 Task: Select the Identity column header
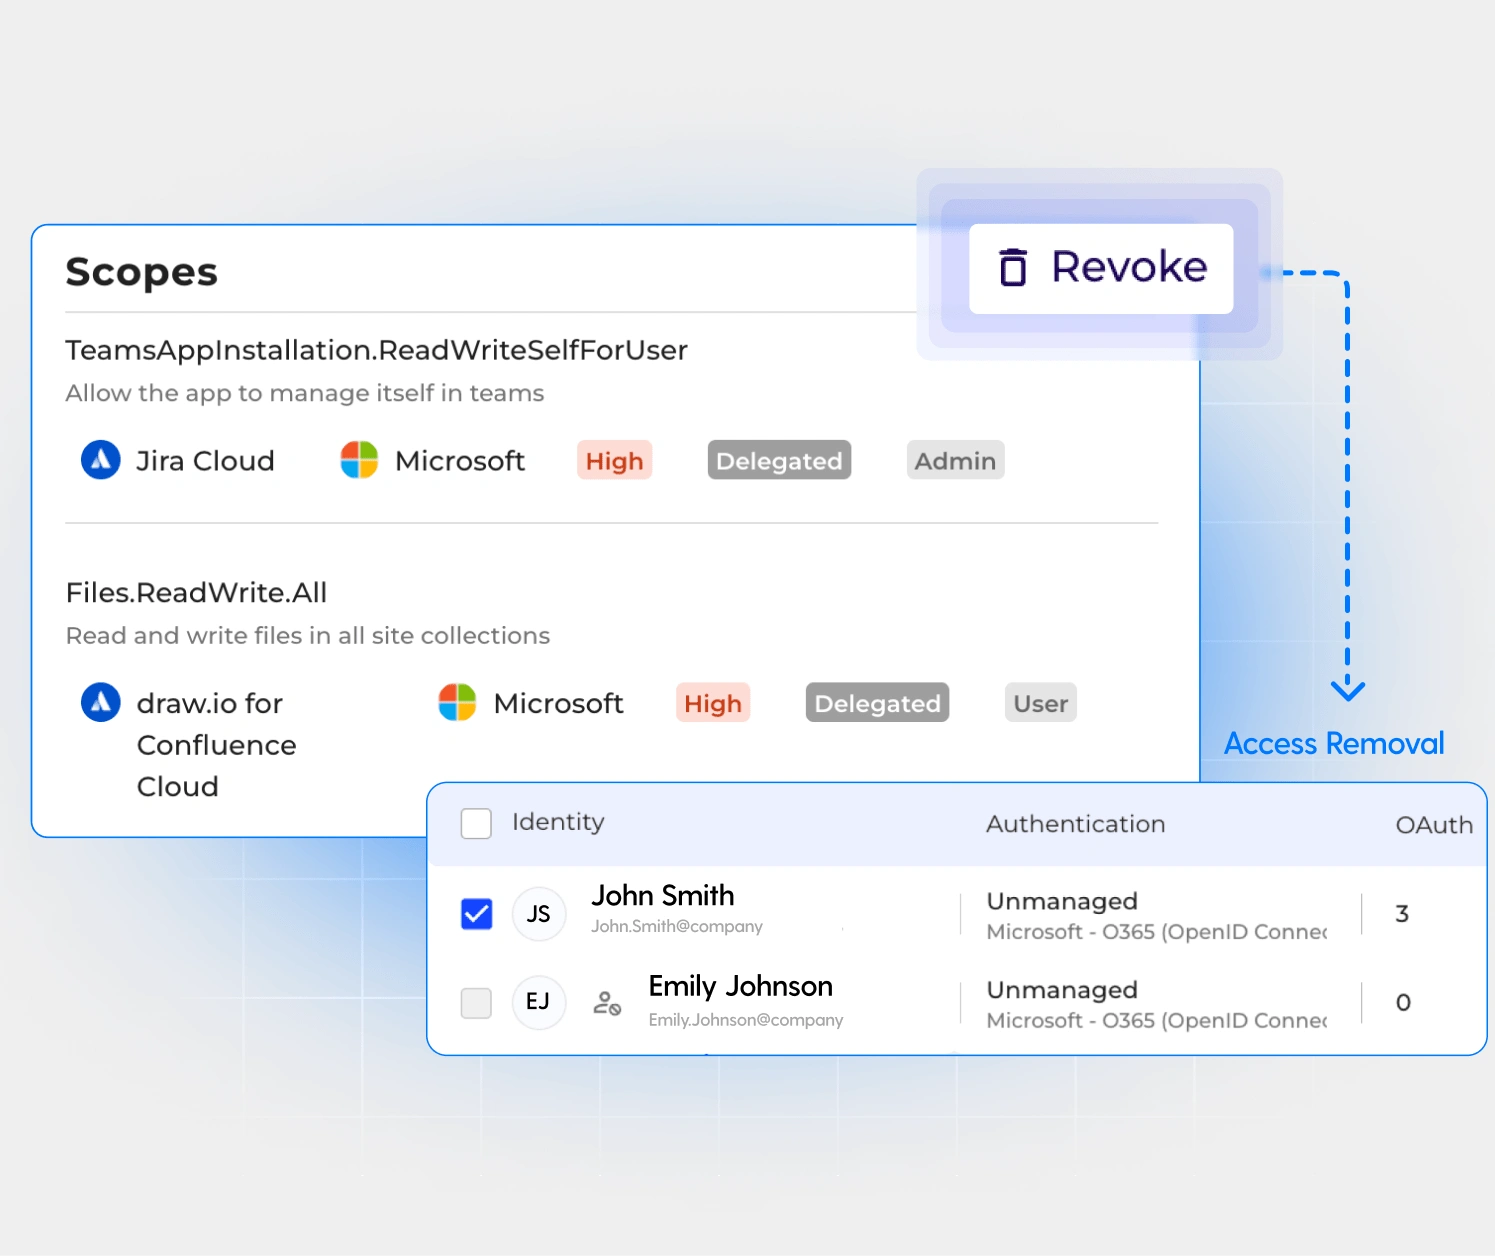tap(557, 823)
